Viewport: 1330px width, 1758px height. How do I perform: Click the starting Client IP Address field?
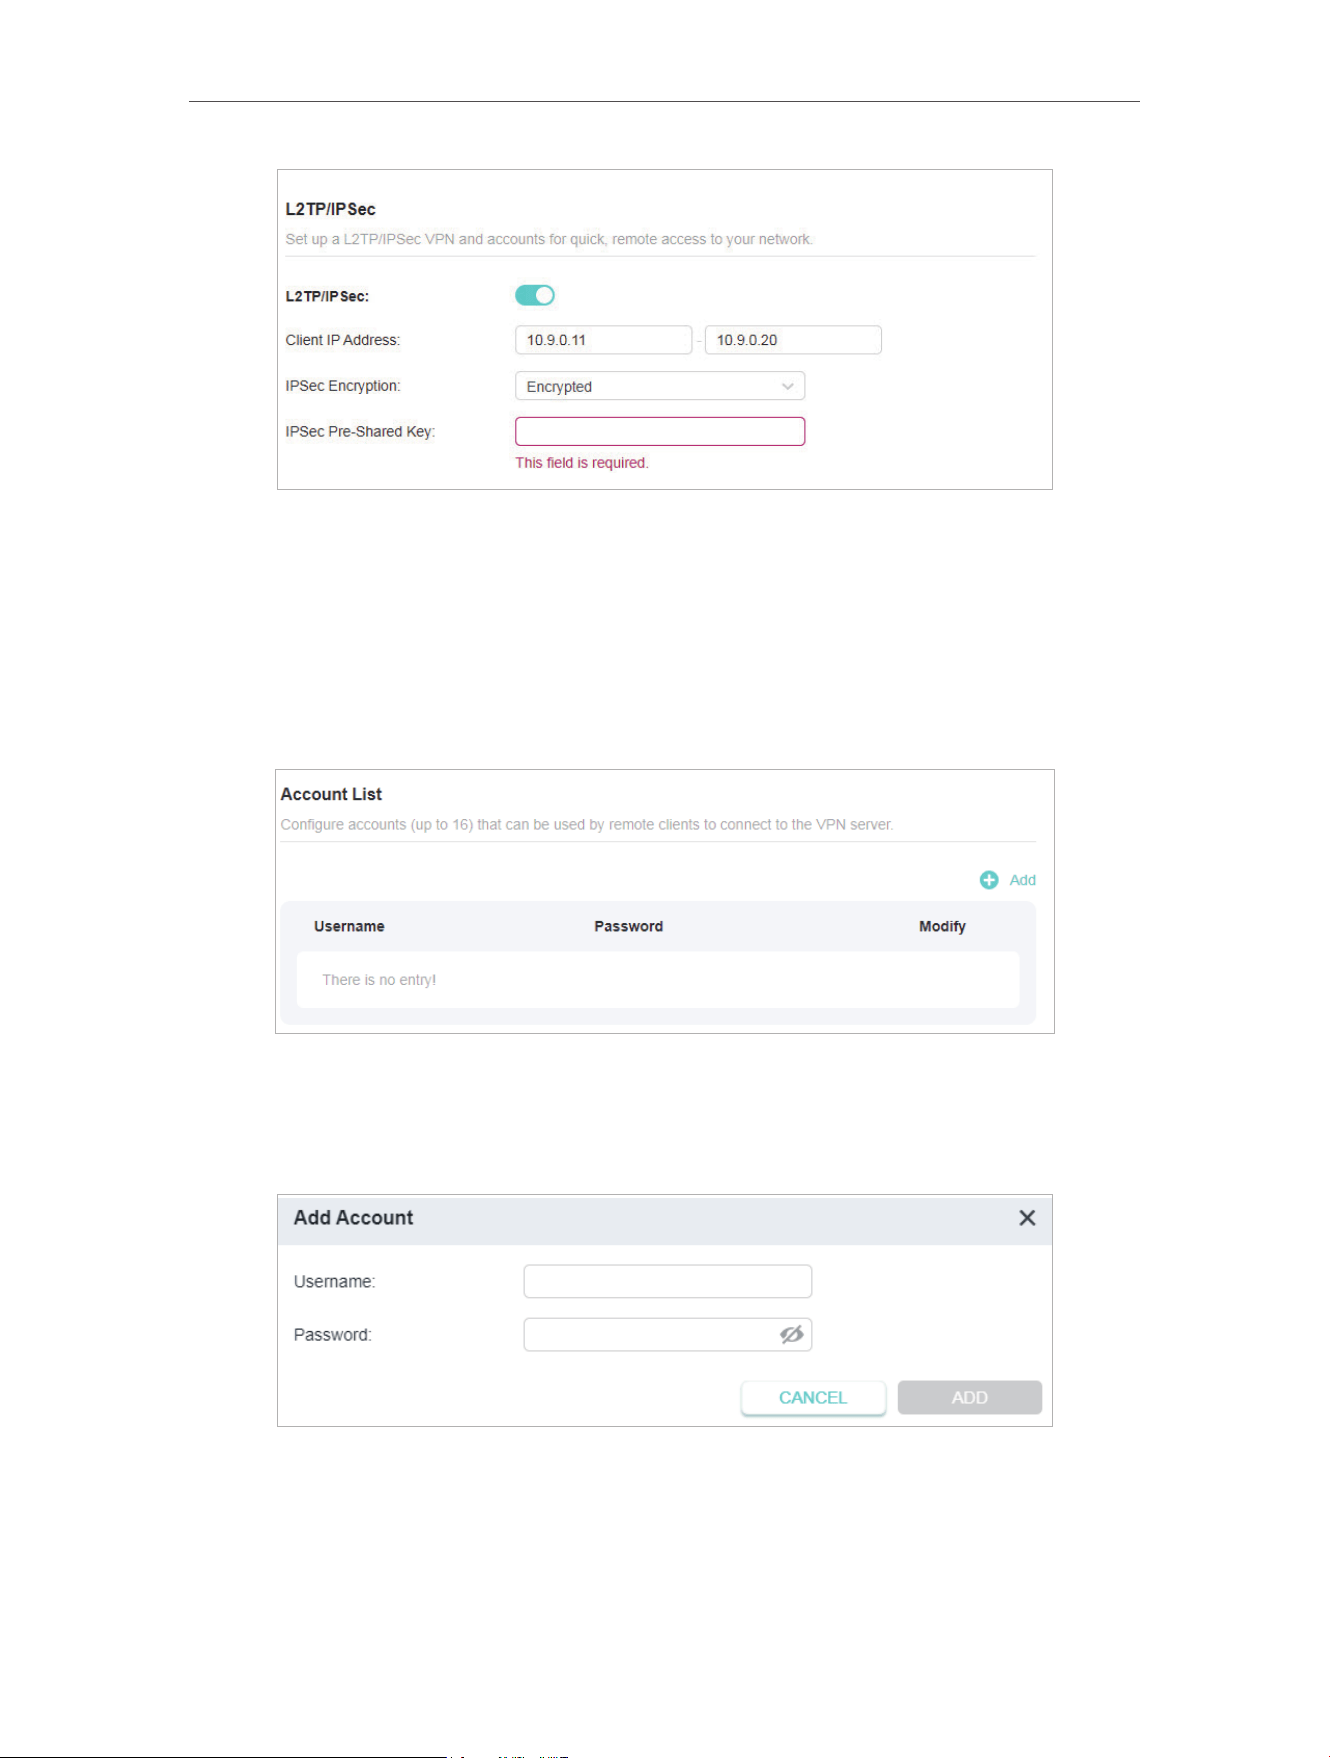pos(603,340)
